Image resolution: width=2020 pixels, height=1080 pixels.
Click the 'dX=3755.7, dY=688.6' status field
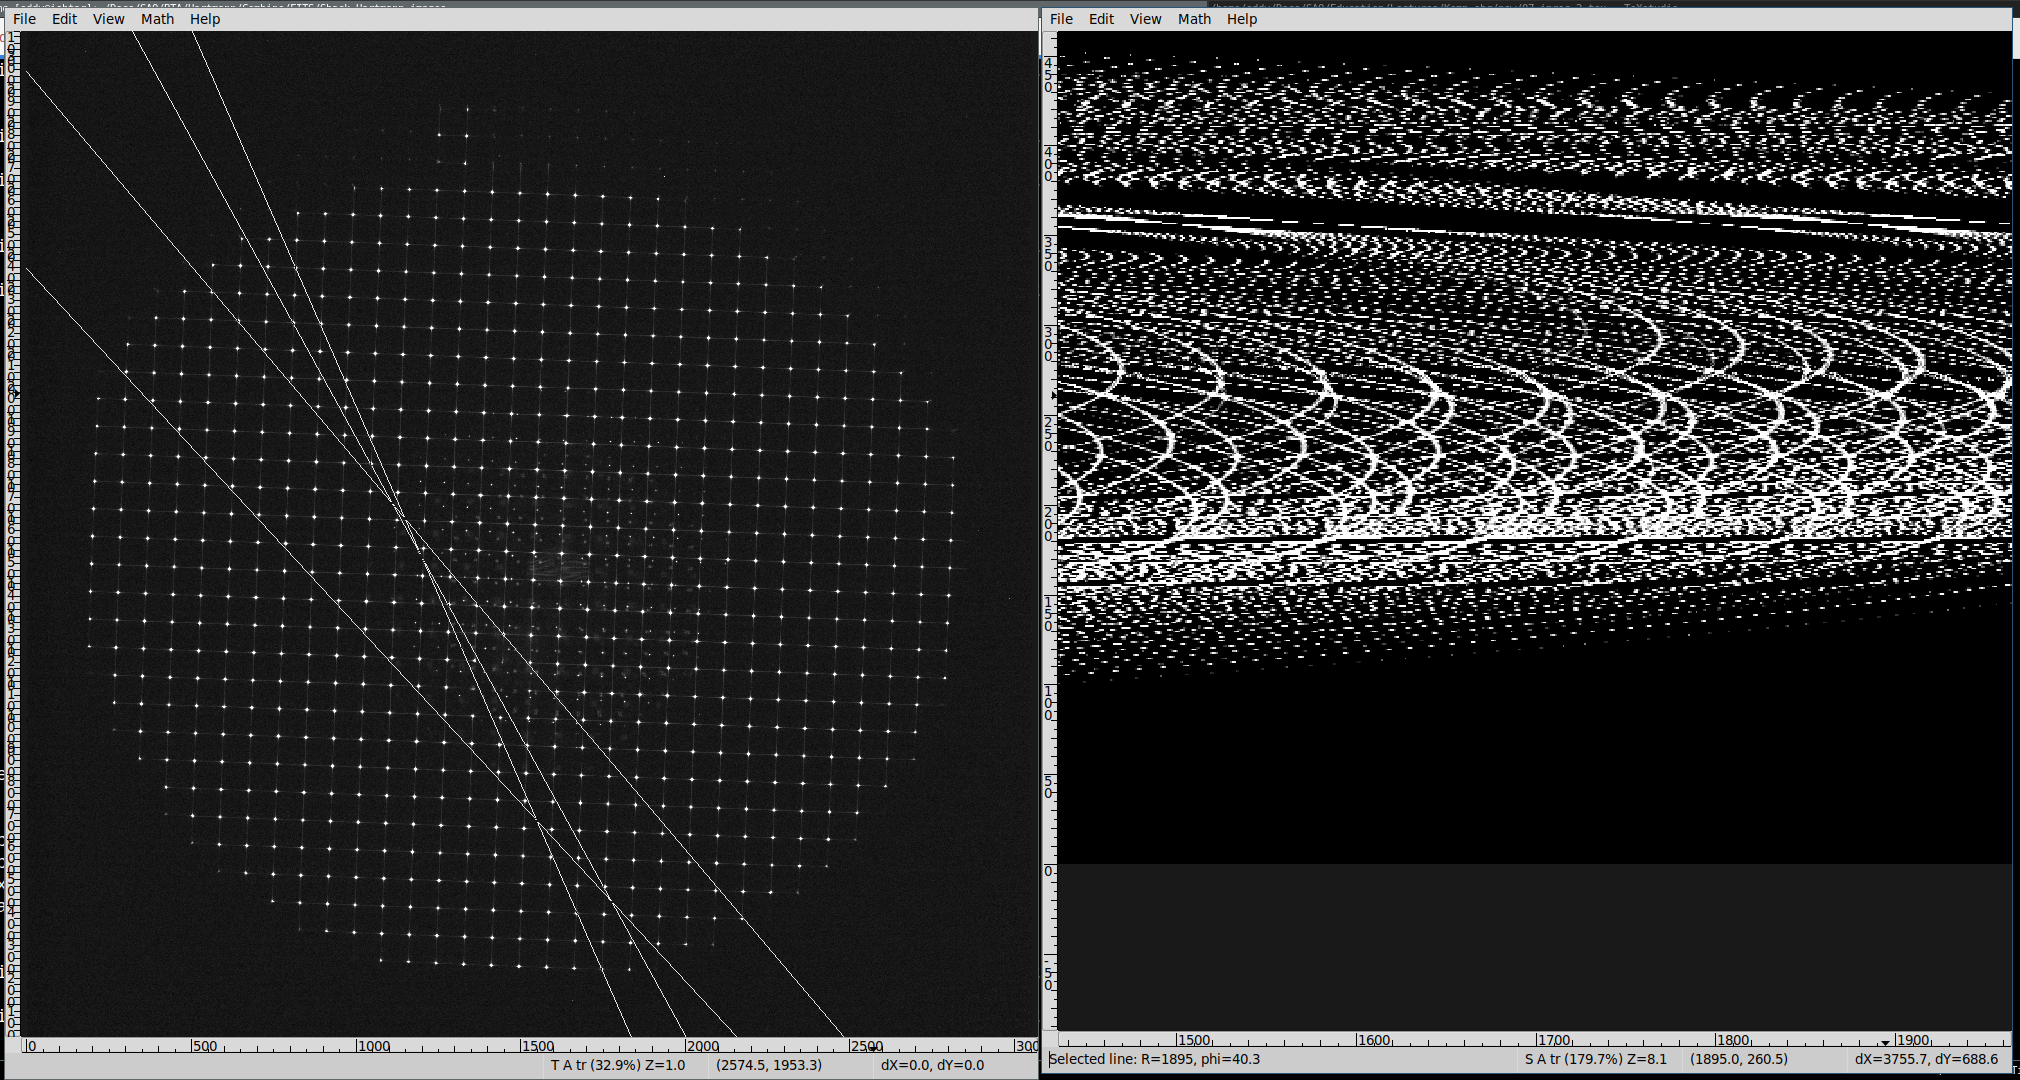pyautogui.click(x=1925, y=1059)
